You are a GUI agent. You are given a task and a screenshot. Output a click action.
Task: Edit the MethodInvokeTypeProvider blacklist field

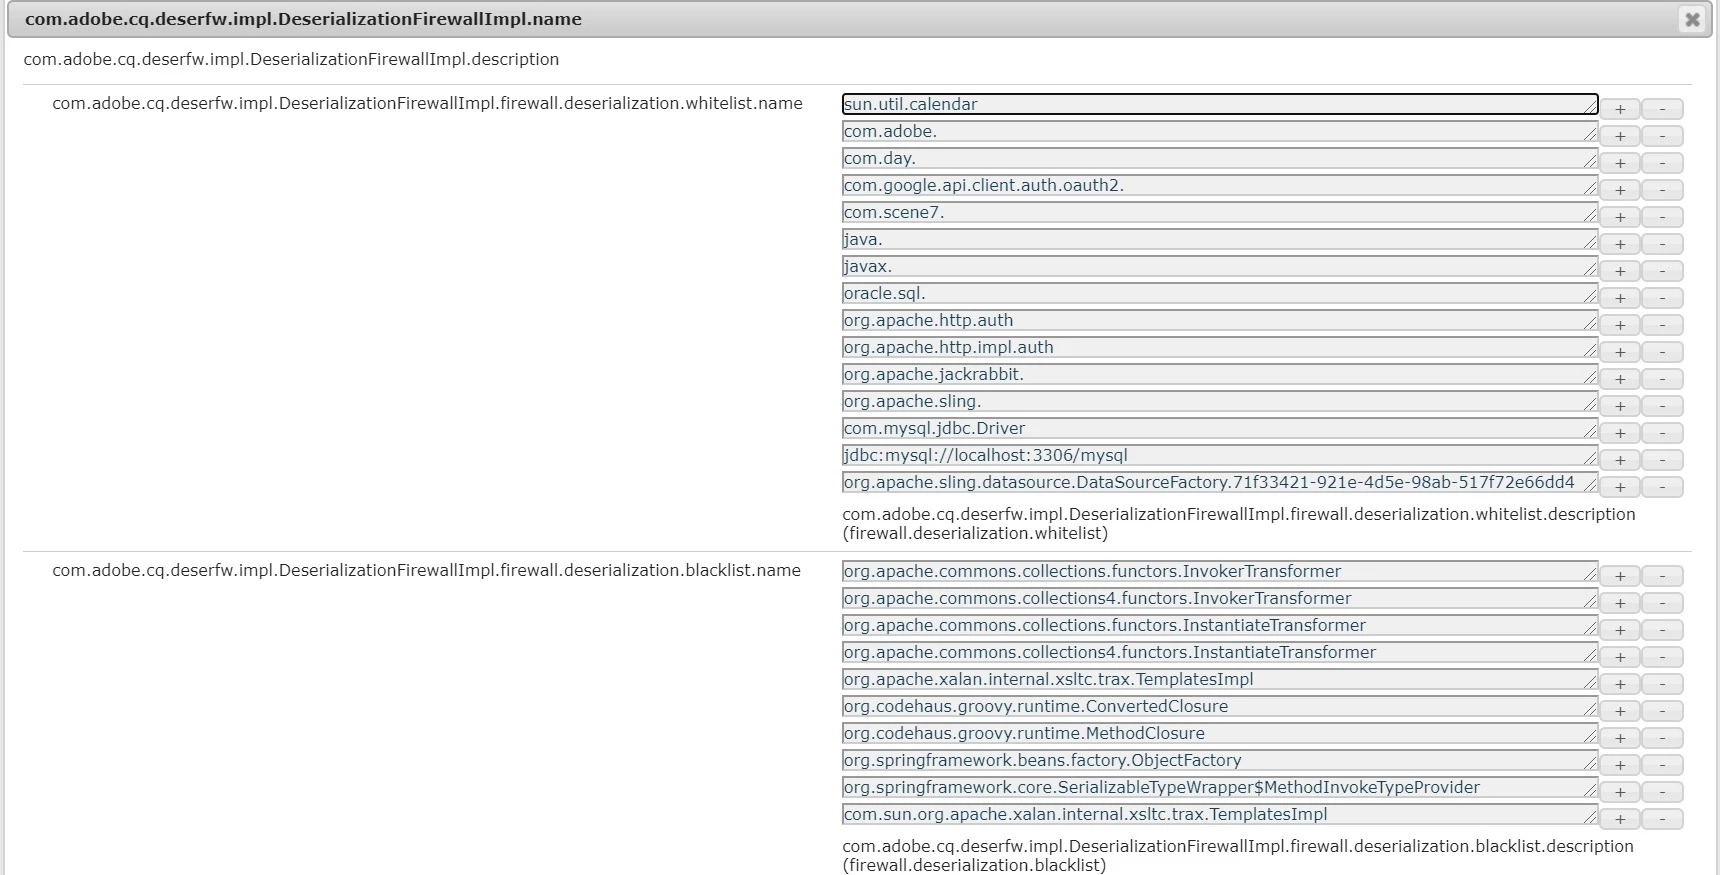[1220, 787]
